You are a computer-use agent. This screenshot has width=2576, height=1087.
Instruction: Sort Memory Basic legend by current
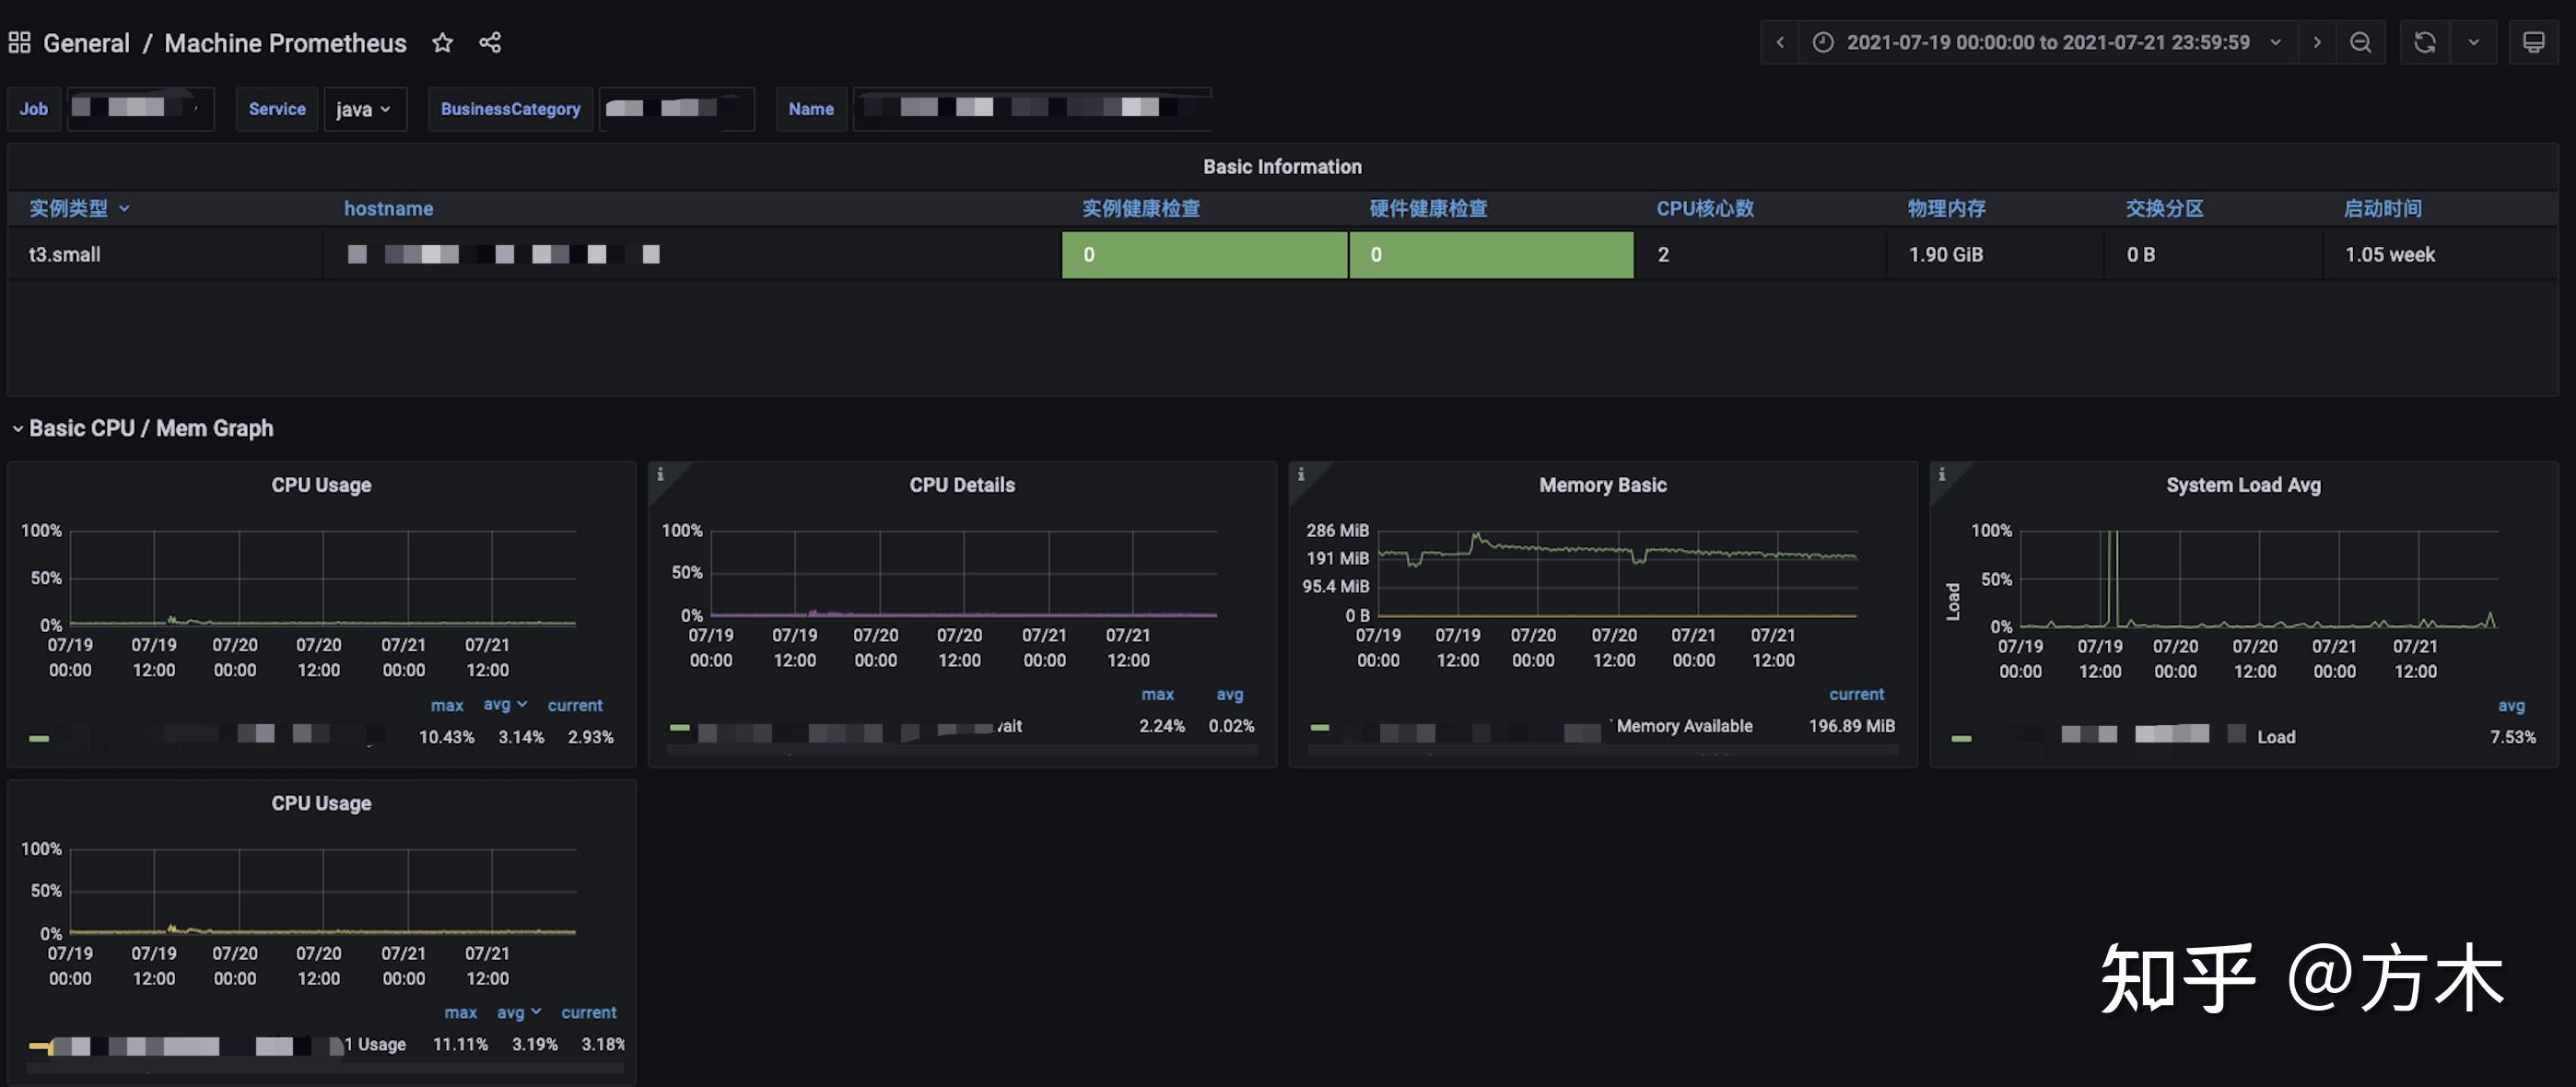click(x=1857, y=694)
